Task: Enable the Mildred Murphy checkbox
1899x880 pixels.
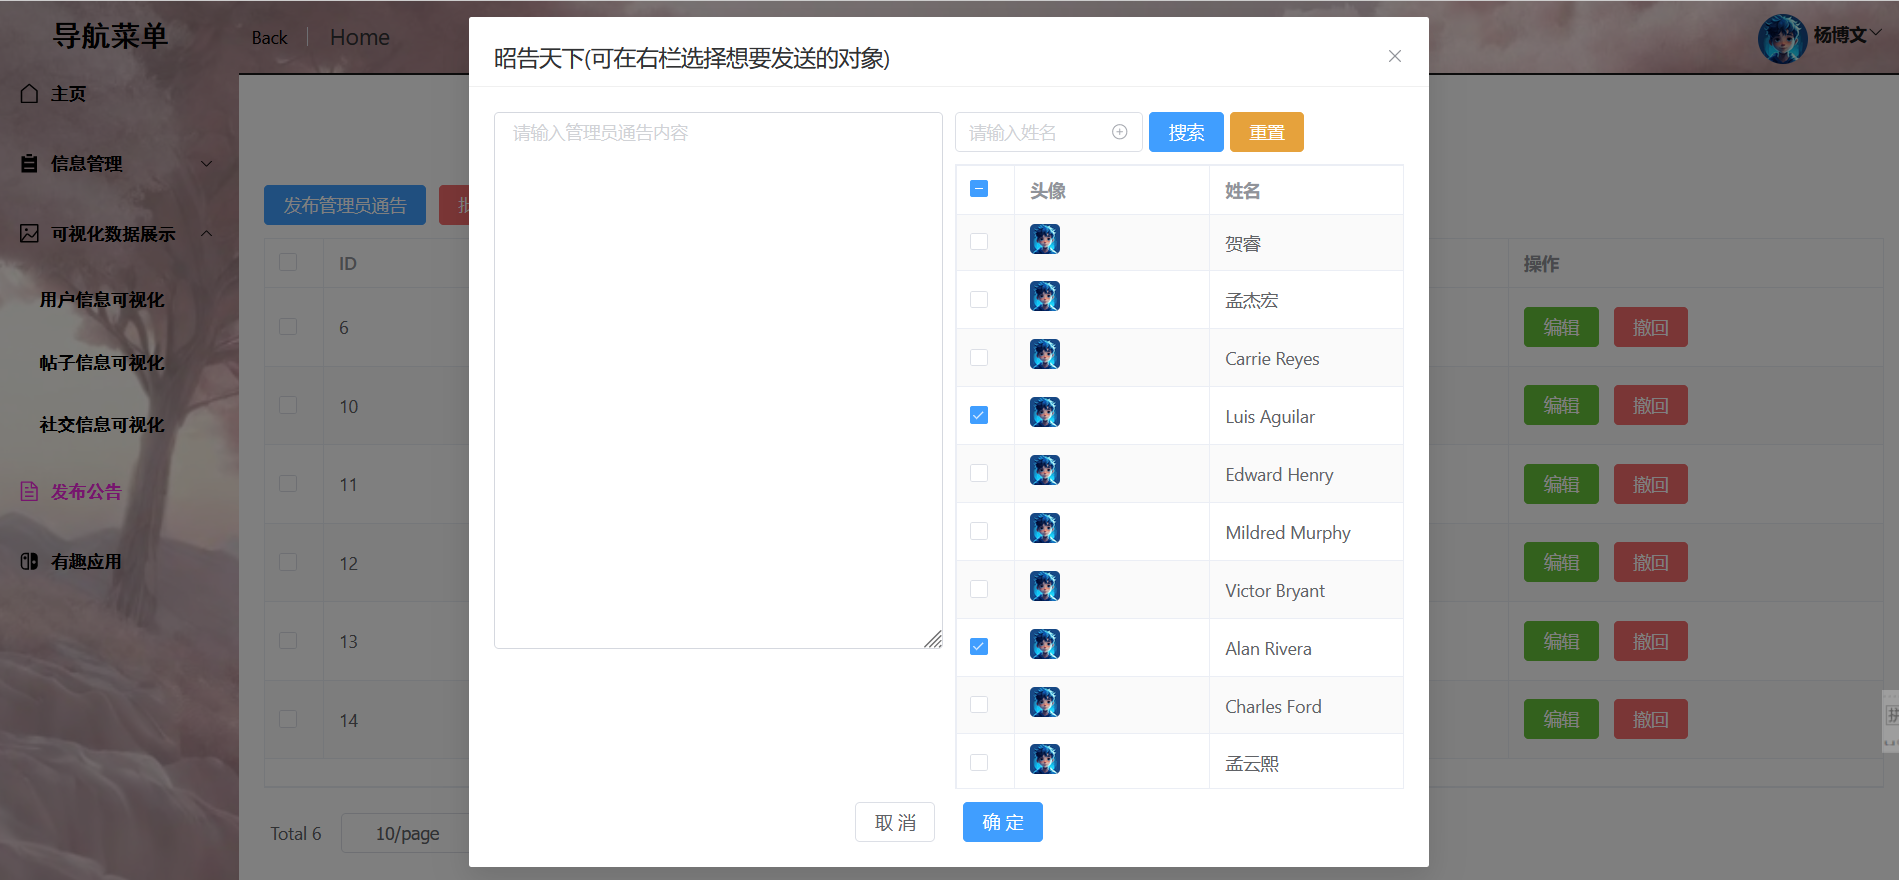Action: 979,530
